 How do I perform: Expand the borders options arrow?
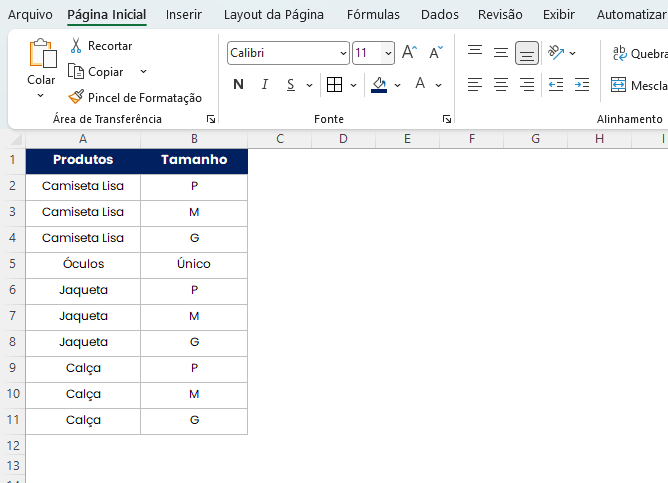pos(353,85)
